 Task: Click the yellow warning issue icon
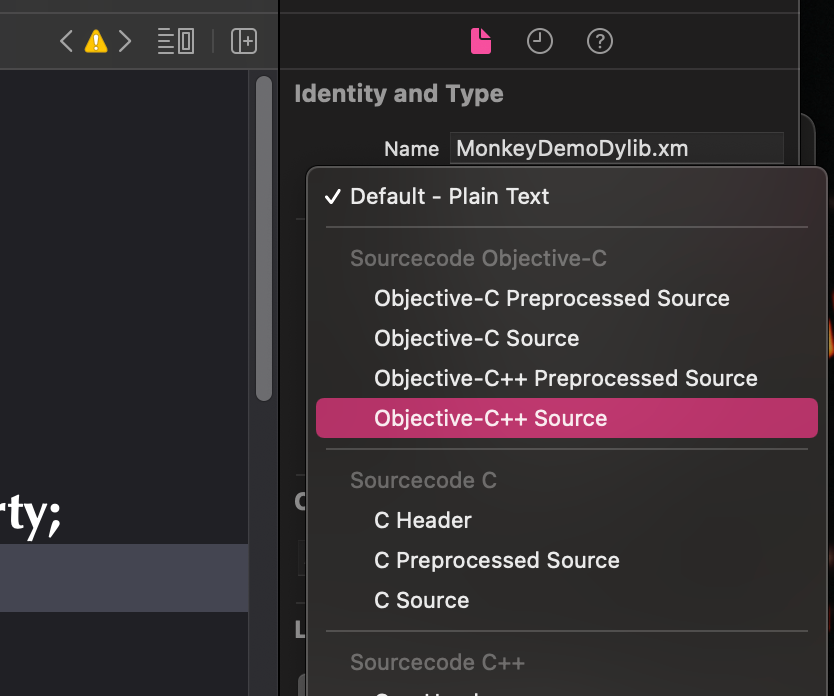tap(96, 41)
